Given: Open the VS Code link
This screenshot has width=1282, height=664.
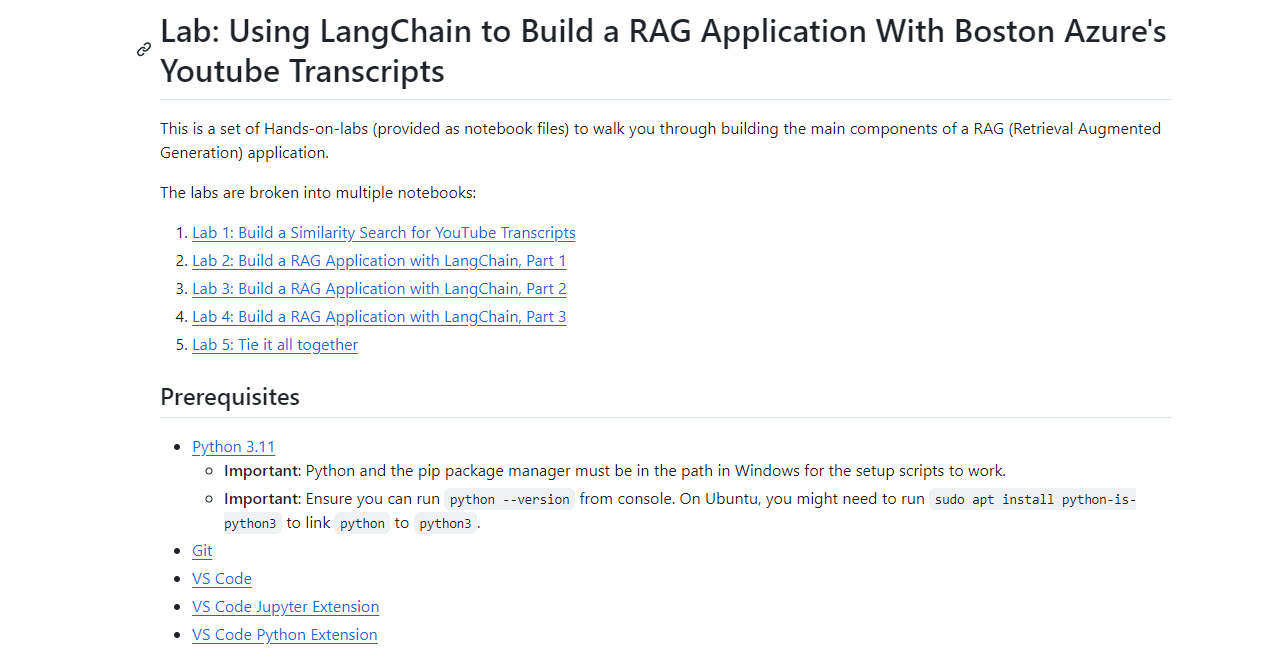Looking at the screenshot, I should (x=222, y=579).
